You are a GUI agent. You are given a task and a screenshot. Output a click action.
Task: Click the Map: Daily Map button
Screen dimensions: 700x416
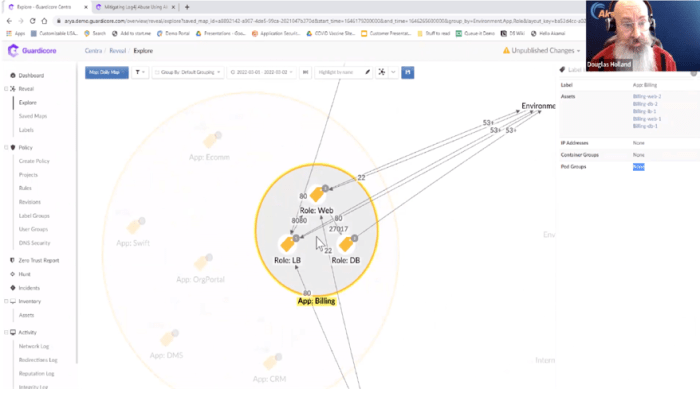click(107, 72)
